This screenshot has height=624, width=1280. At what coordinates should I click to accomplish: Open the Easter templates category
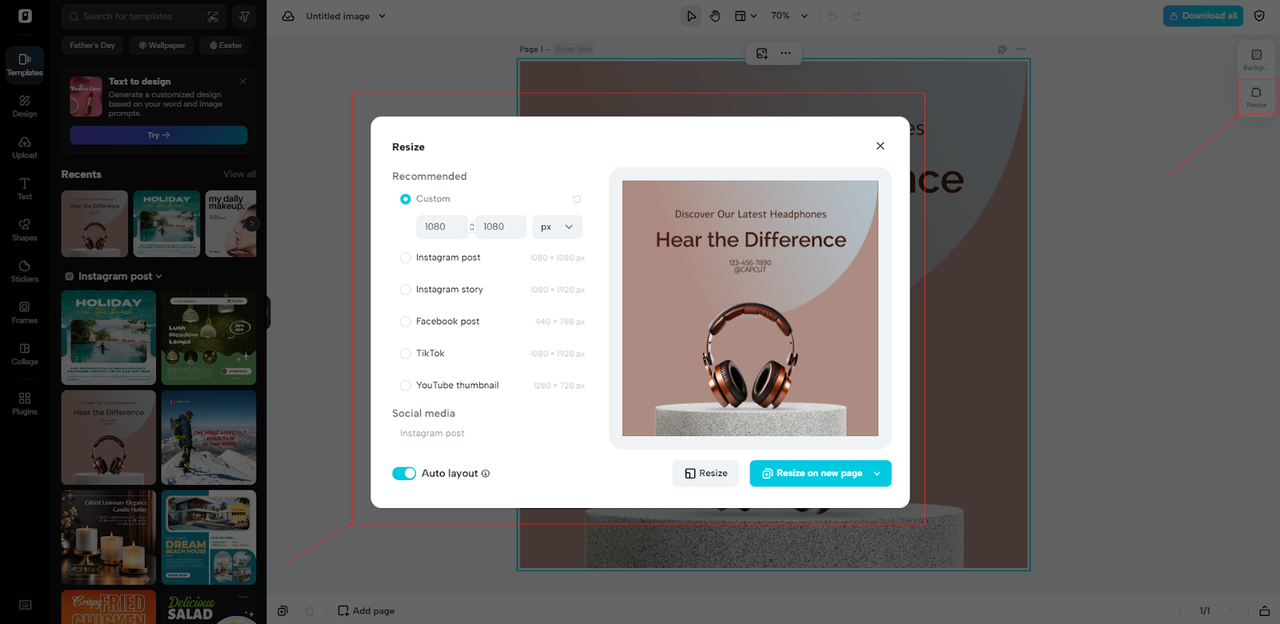tap(223, 44)
